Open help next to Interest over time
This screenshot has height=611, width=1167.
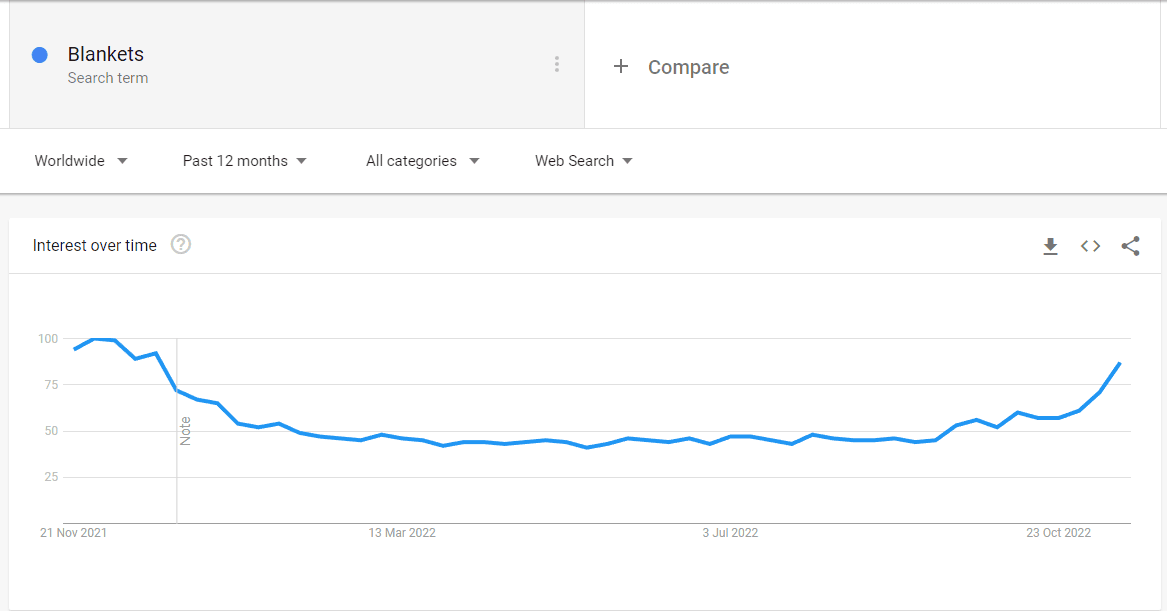[x=181, y=244]
